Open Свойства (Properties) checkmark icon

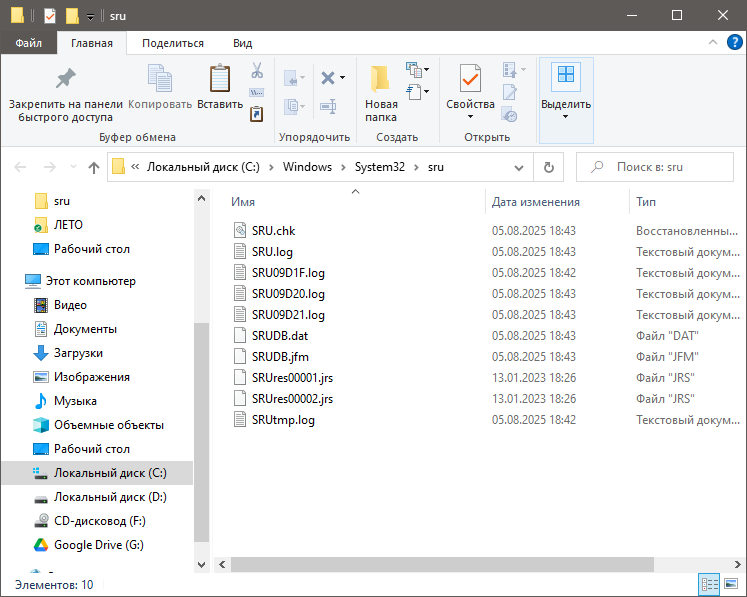470,78
